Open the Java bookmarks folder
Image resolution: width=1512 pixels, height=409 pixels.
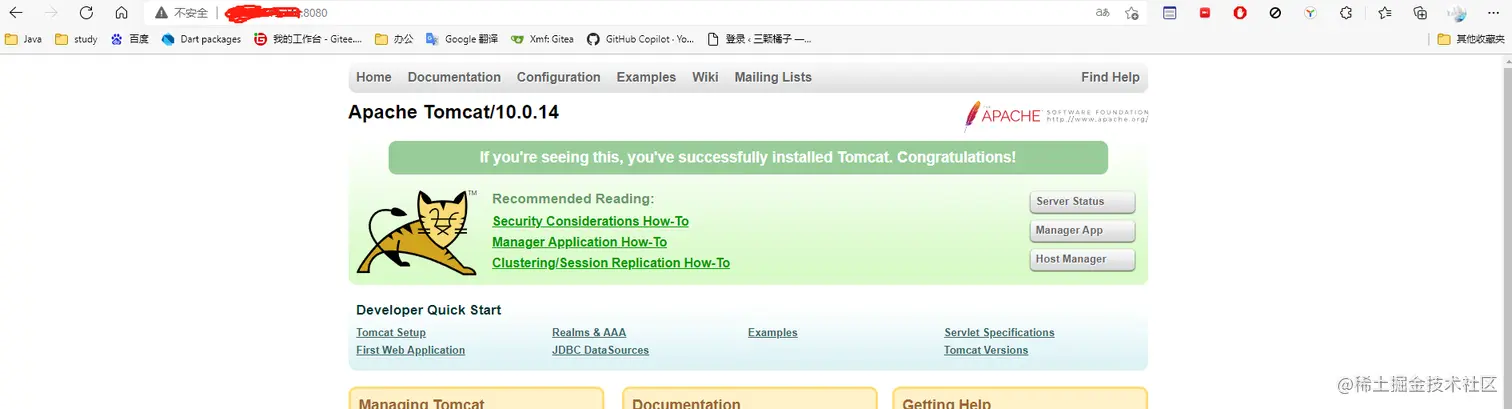point(23,39)
